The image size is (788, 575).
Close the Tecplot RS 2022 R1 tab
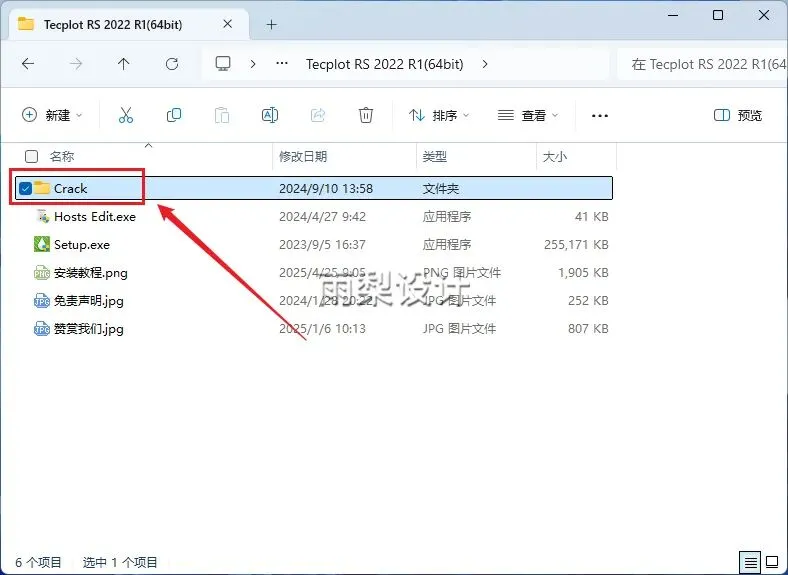tap(227, 24)
